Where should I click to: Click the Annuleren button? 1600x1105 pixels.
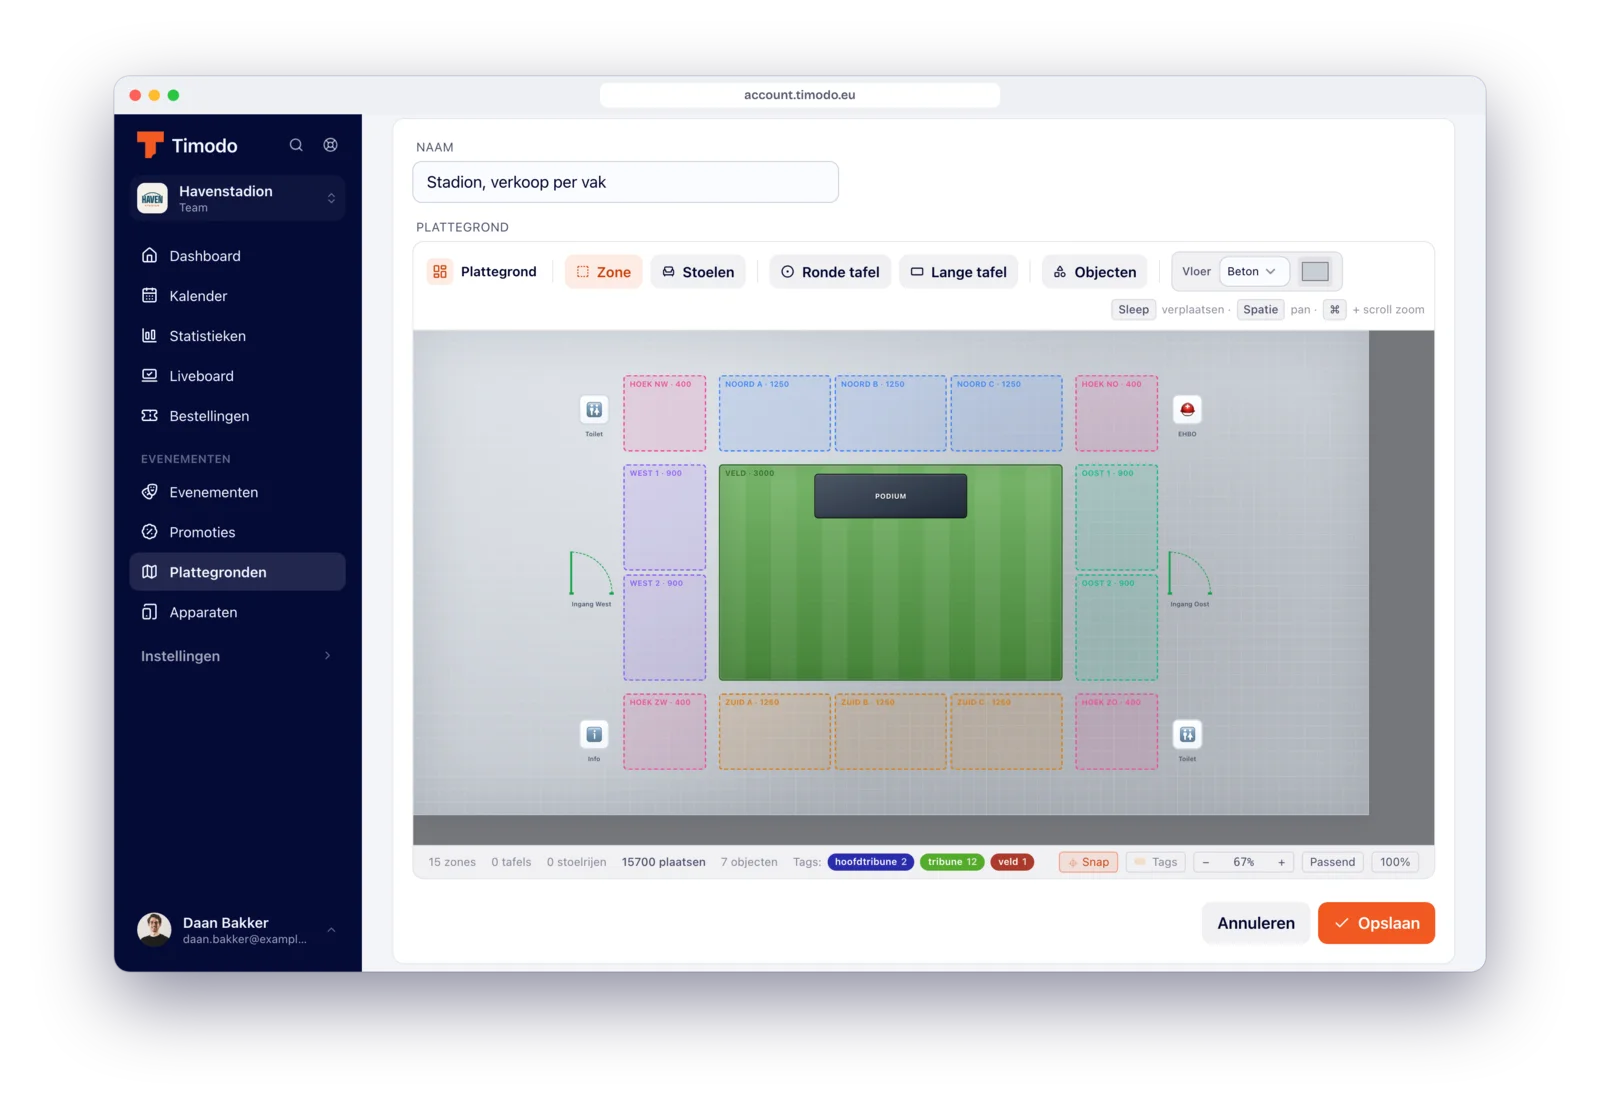click(x=1256, y=923)
